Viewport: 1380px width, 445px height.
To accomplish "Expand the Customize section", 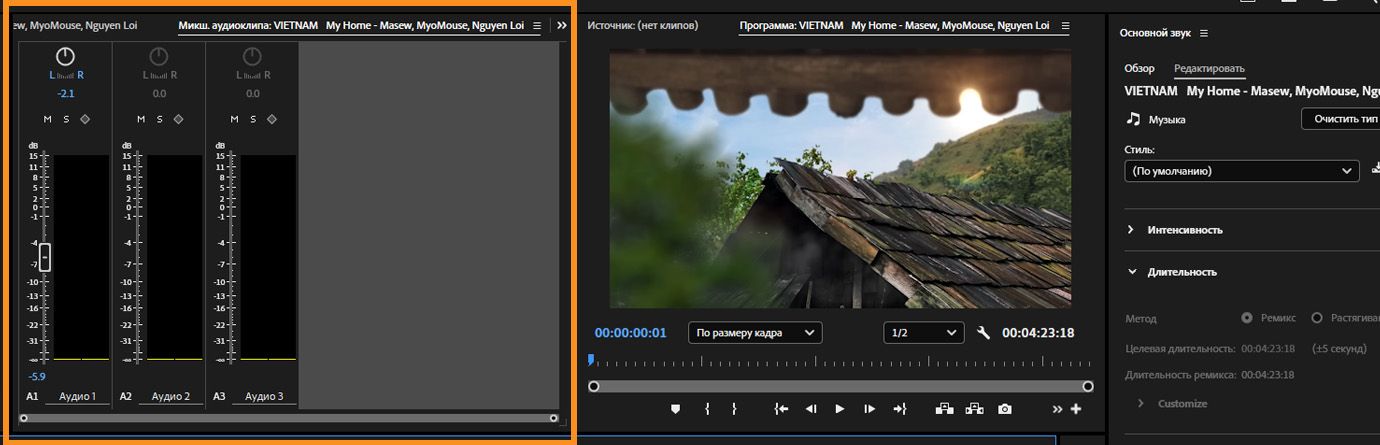I will coord(1142,403).
